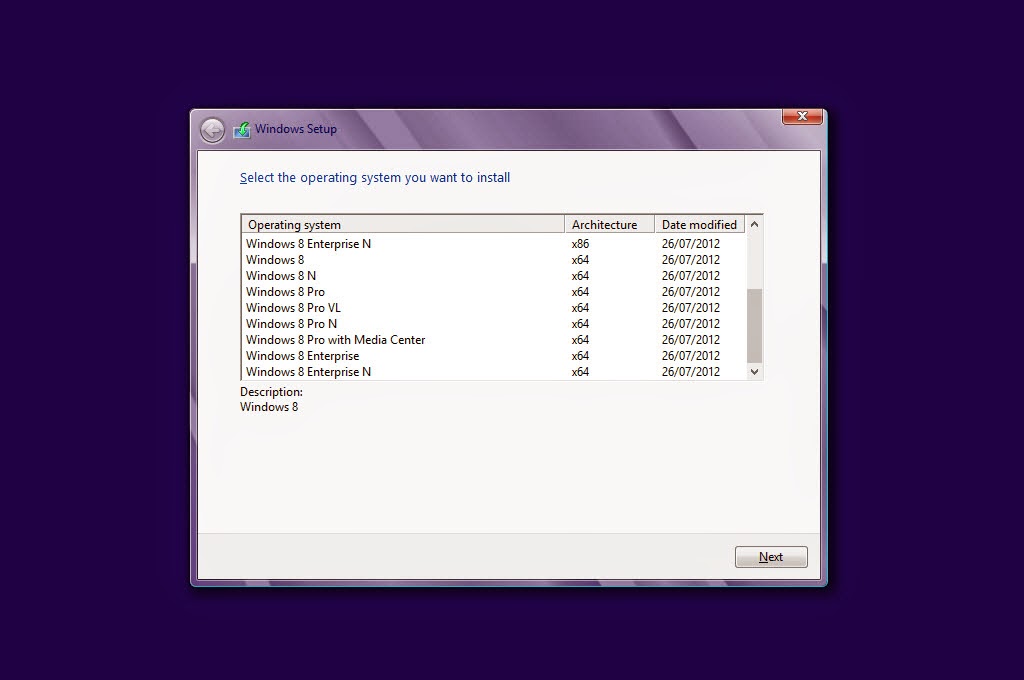Screen dimensions: 1024x680
Task: Select the x86 Windows 8 Enterprise N entry
Action: click(307, 243)
